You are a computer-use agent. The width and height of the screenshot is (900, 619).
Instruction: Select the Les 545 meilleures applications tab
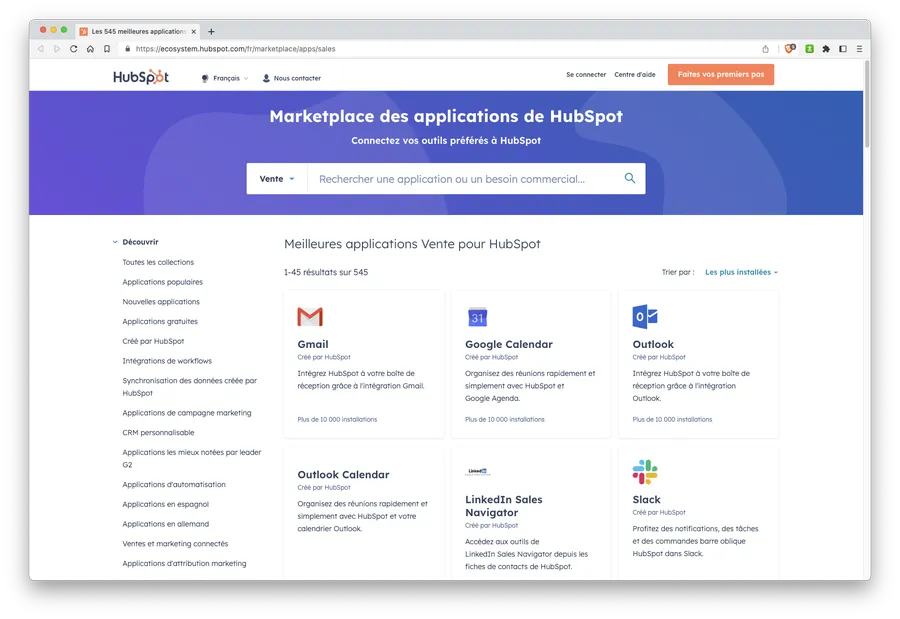click(138, 32)
